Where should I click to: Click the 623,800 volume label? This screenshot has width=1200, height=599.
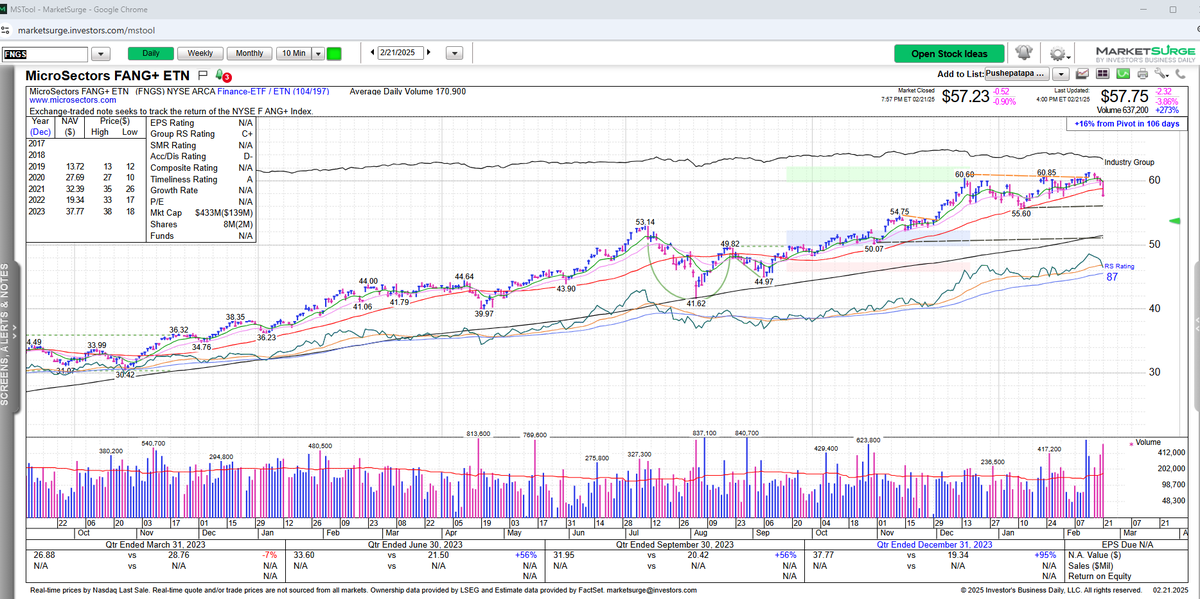867,440
